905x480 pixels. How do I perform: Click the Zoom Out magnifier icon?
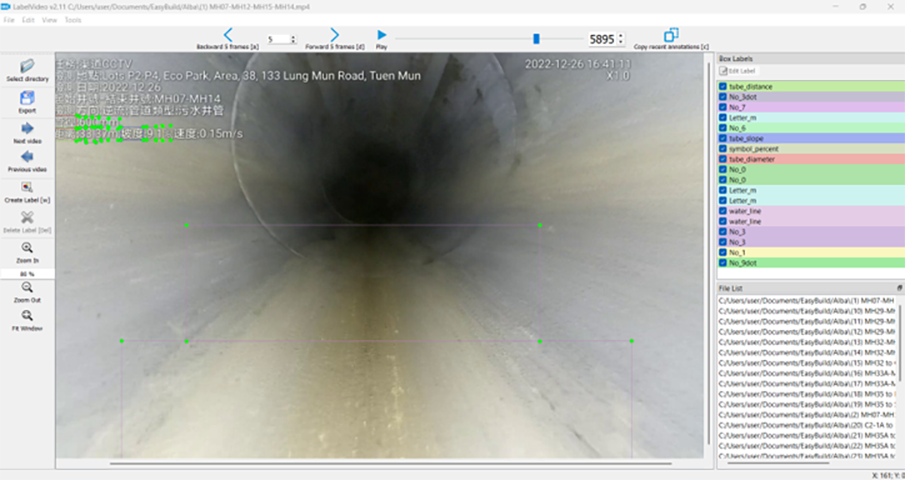[27, 287]
